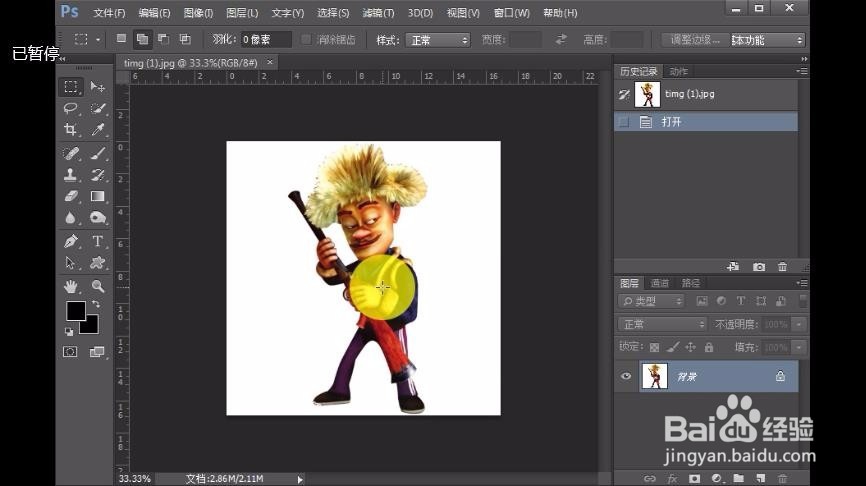Open the 文件(F) menu
Viewport: 866px width, 486px height.
(x=109, y=13)
